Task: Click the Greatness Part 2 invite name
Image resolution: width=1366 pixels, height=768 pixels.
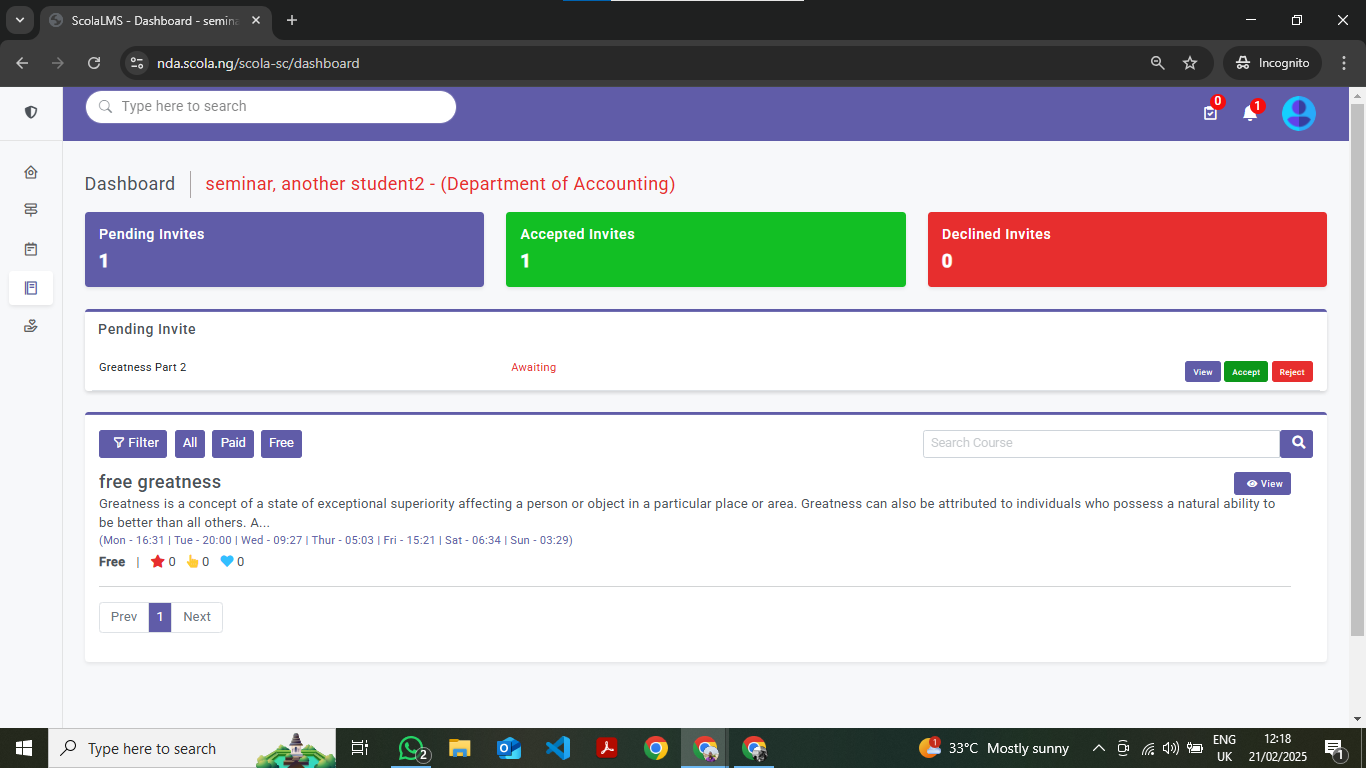Action: click(143, 368)
